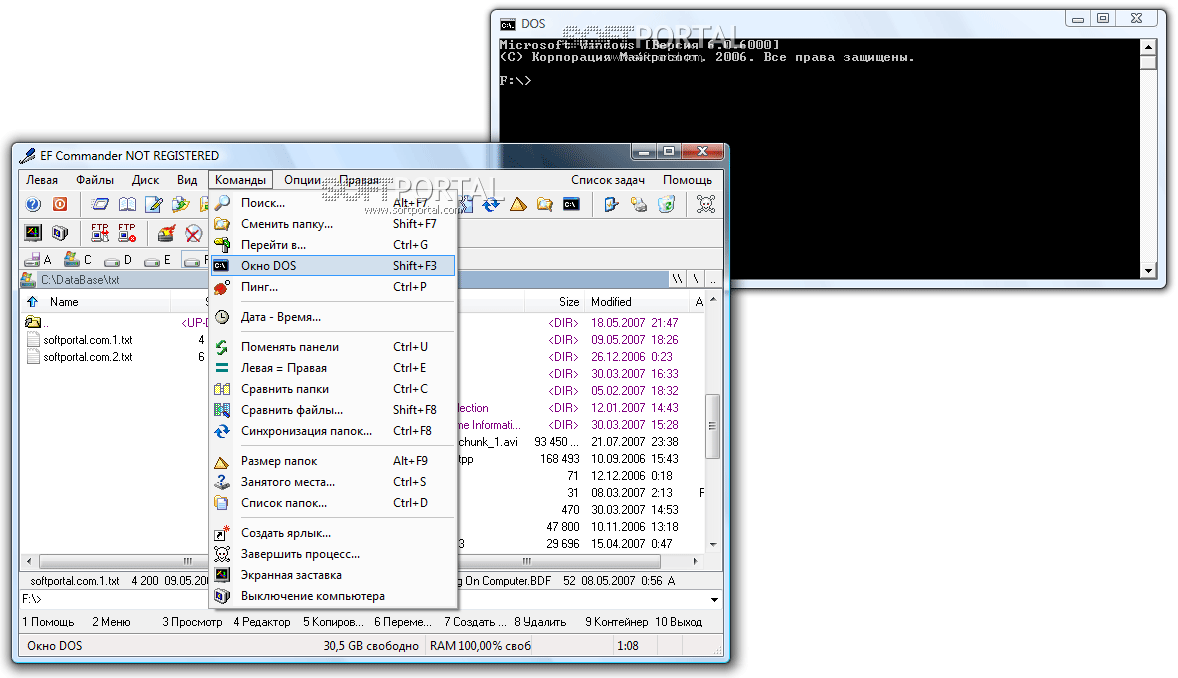Open the Список задач menu
The height and width of the screenshot is (678, 1178).
[x=608, y=180]
